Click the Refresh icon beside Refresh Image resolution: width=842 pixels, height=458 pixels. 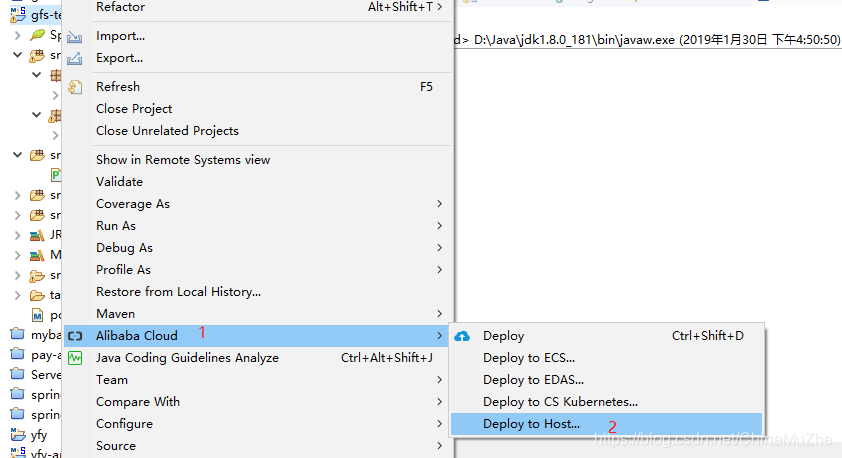[75, 87]
